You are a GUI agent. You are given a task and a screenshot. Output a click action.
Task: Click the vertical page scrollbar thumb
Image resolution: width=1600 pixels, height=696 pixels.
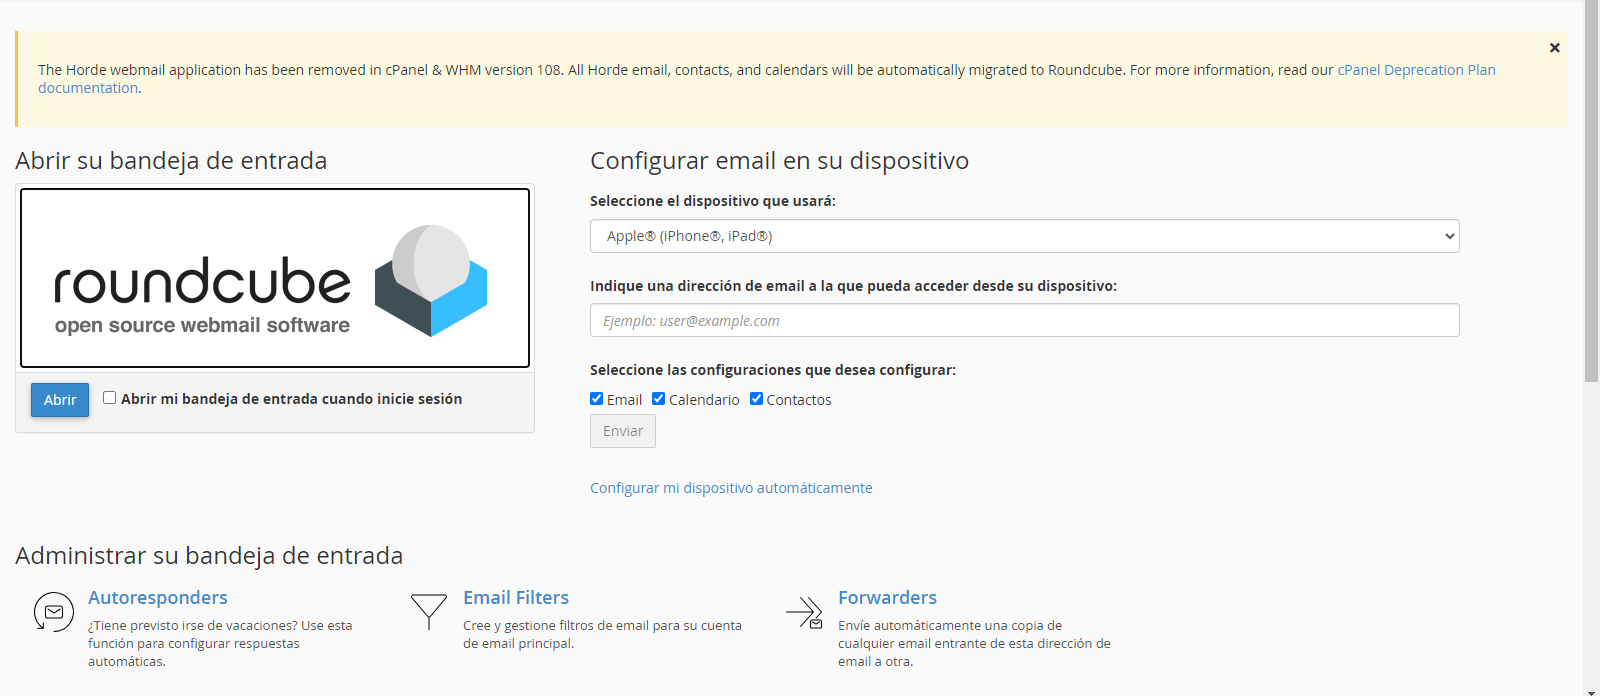(1591, 190)
